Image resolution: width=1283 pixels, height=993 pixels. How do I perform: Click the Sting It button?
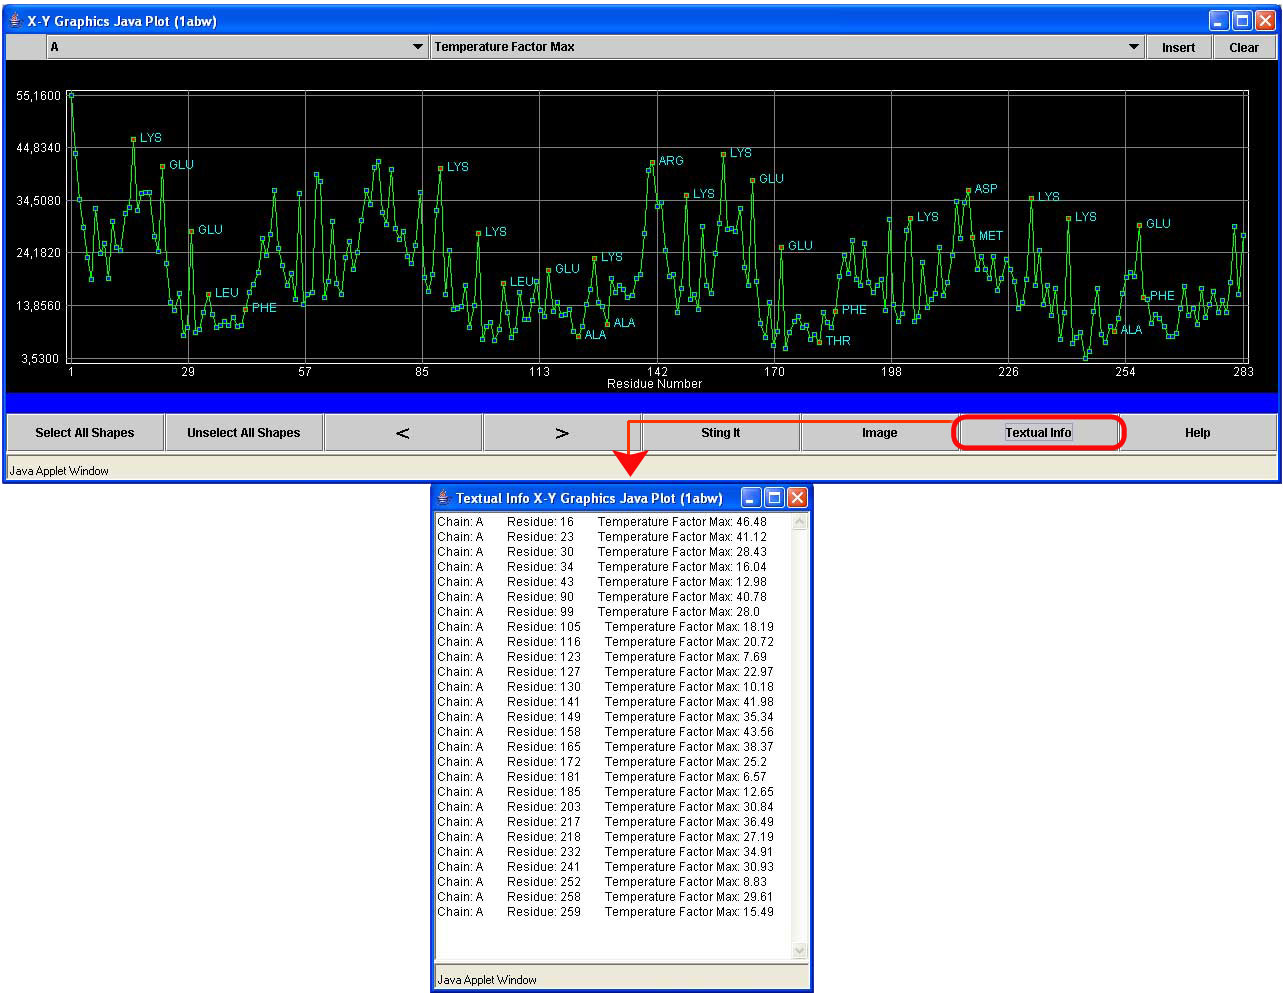point(721,433)
